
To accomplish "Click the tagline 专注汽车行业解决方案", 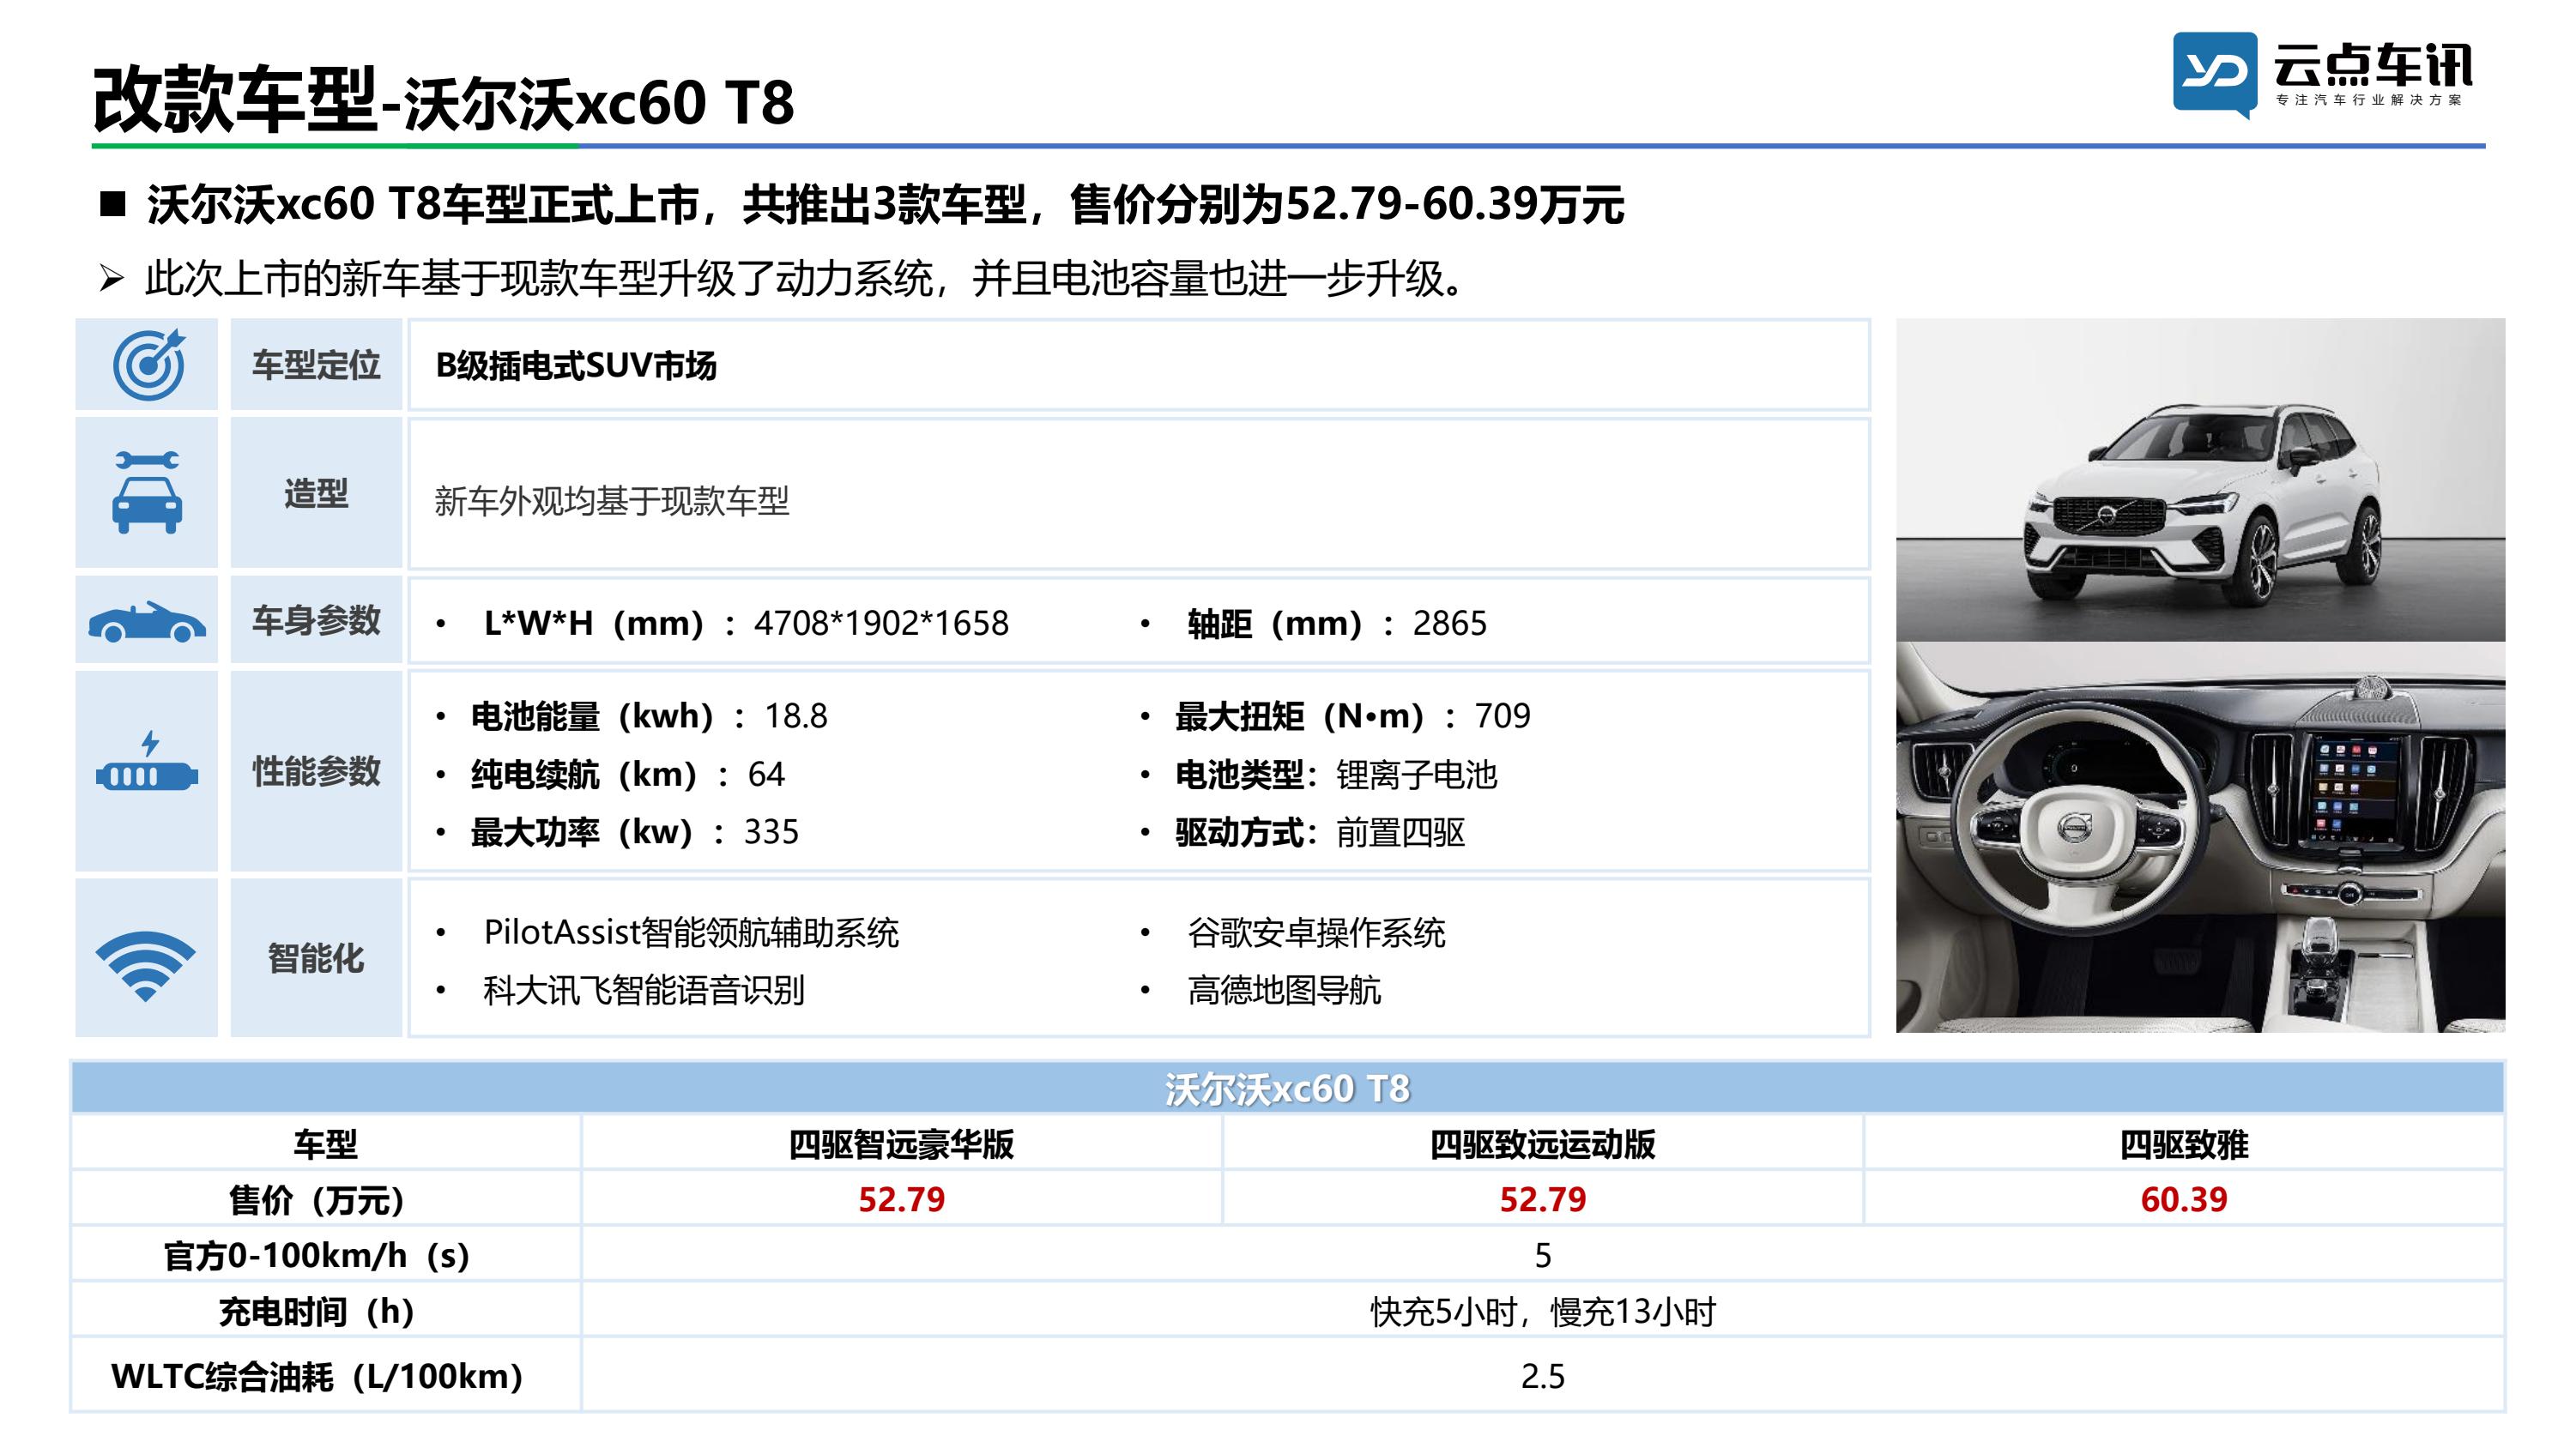I will 2369,100.
